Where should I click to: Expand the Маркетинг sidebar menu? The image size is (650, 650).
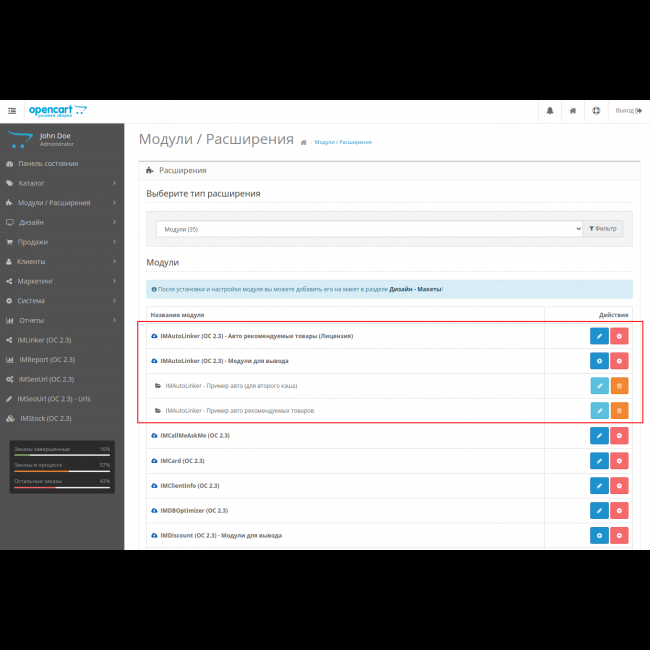click(62, 281)
